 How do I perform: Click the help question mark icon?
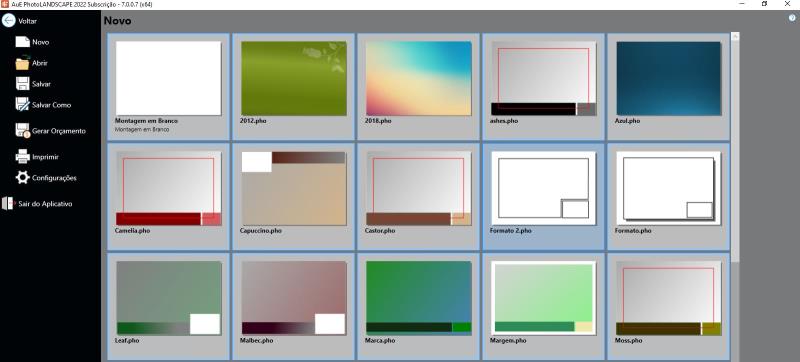pyautogui.click(x=792, y=18)
